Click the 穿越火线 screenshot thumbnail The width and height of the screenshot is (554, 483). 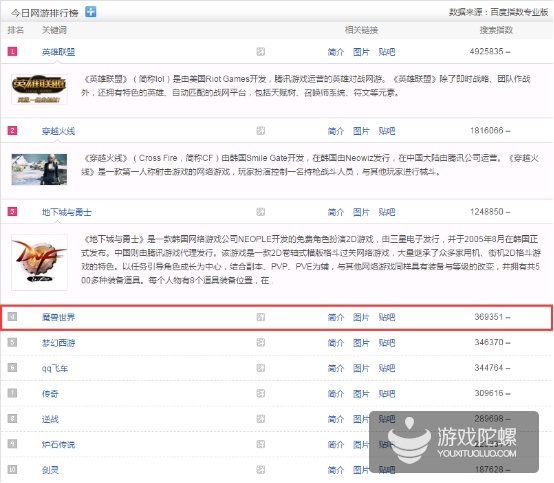39,169
